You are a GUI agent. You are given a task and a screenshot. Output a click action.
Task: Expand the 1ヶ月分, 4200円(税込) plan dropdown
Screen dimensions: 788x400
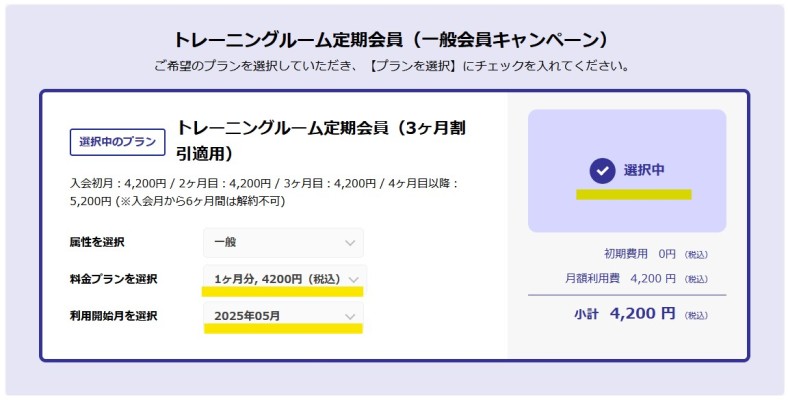point(283,279)
